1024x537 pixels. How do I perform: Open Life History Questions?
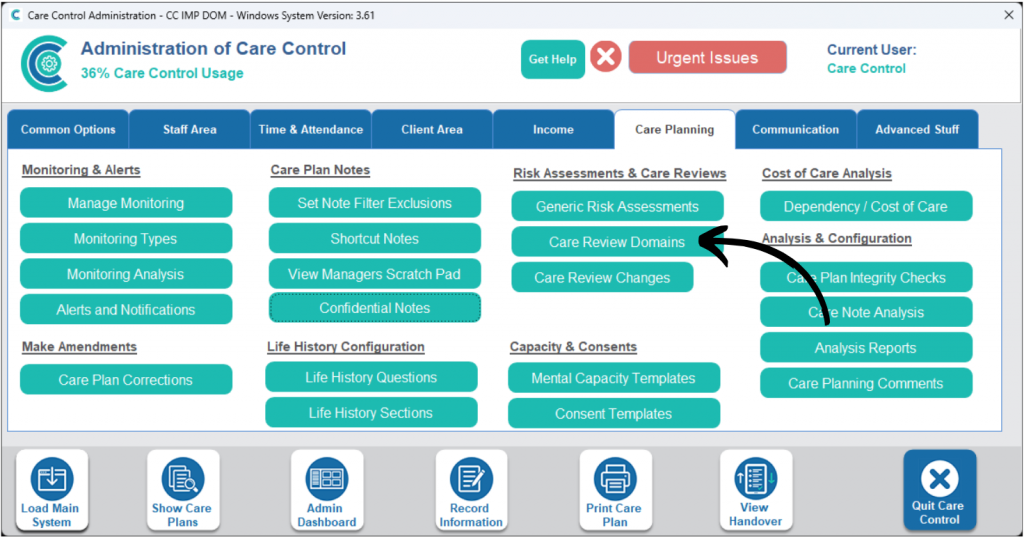click(x=371, y=377)
